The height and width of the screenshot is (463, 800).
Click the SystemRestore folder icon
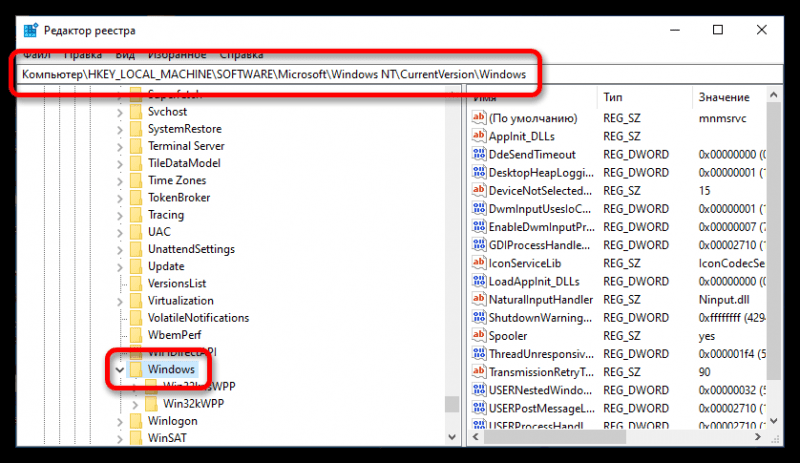[x=136, y=129]
